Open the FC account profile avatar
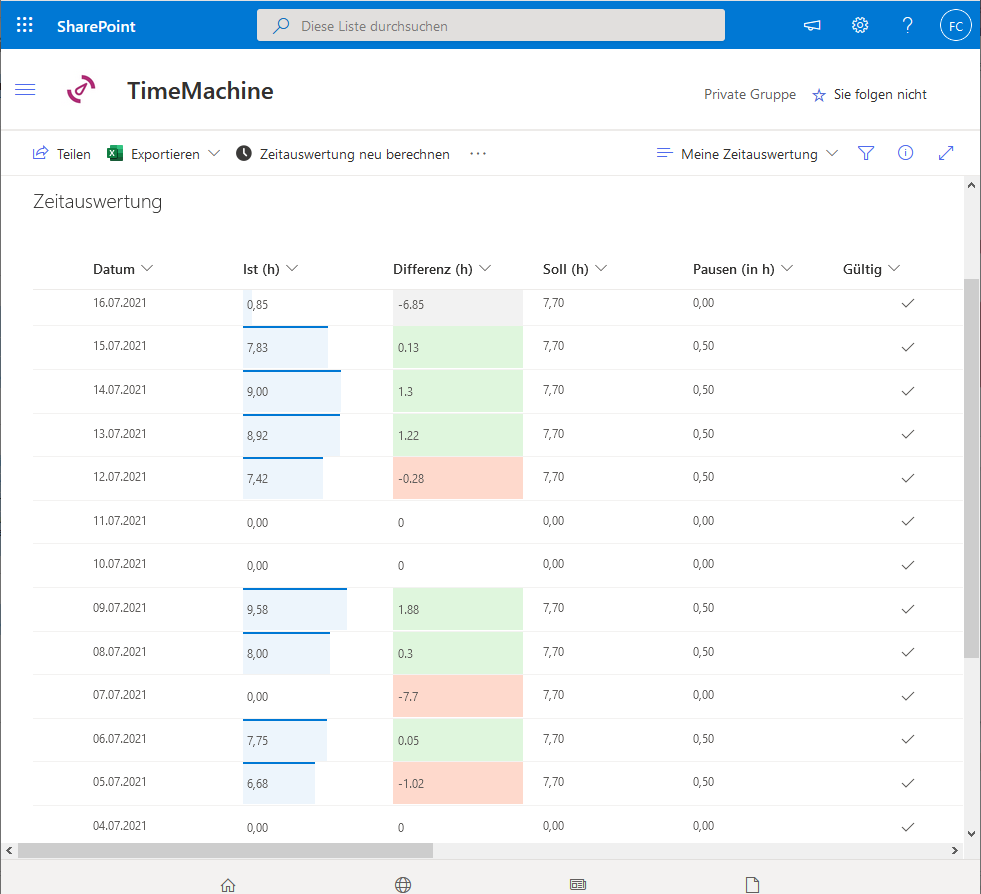981x894 pixels. (956, 26)
